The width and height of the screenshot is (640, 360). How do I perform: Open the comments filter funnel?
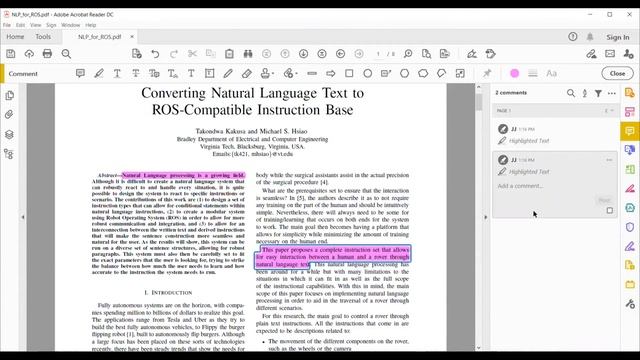click(x=598, y=93)
